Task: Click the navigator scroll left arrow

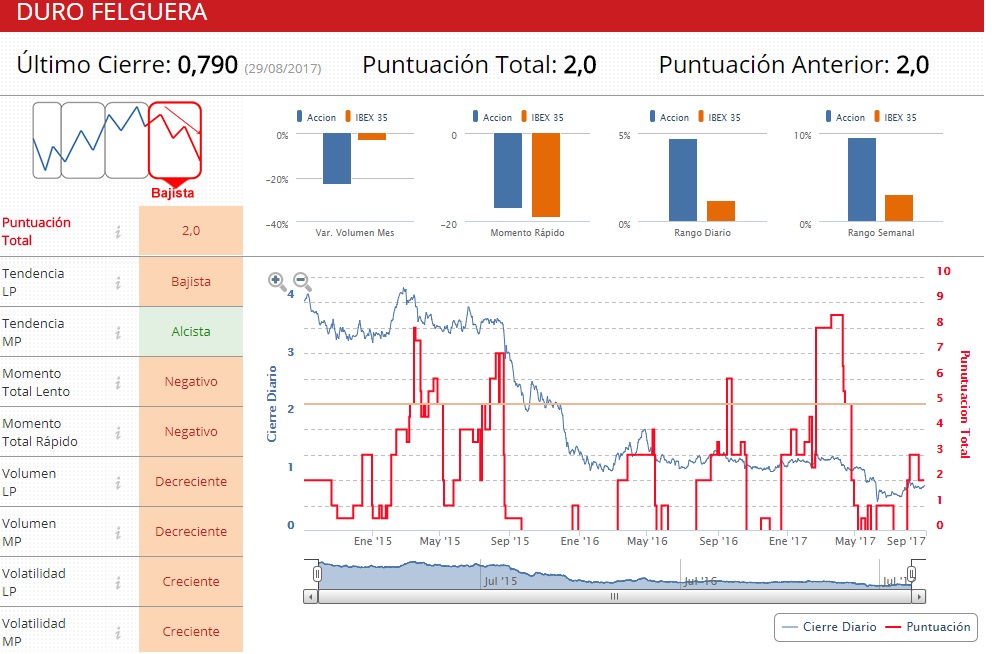Action: [x=311, y=596]
